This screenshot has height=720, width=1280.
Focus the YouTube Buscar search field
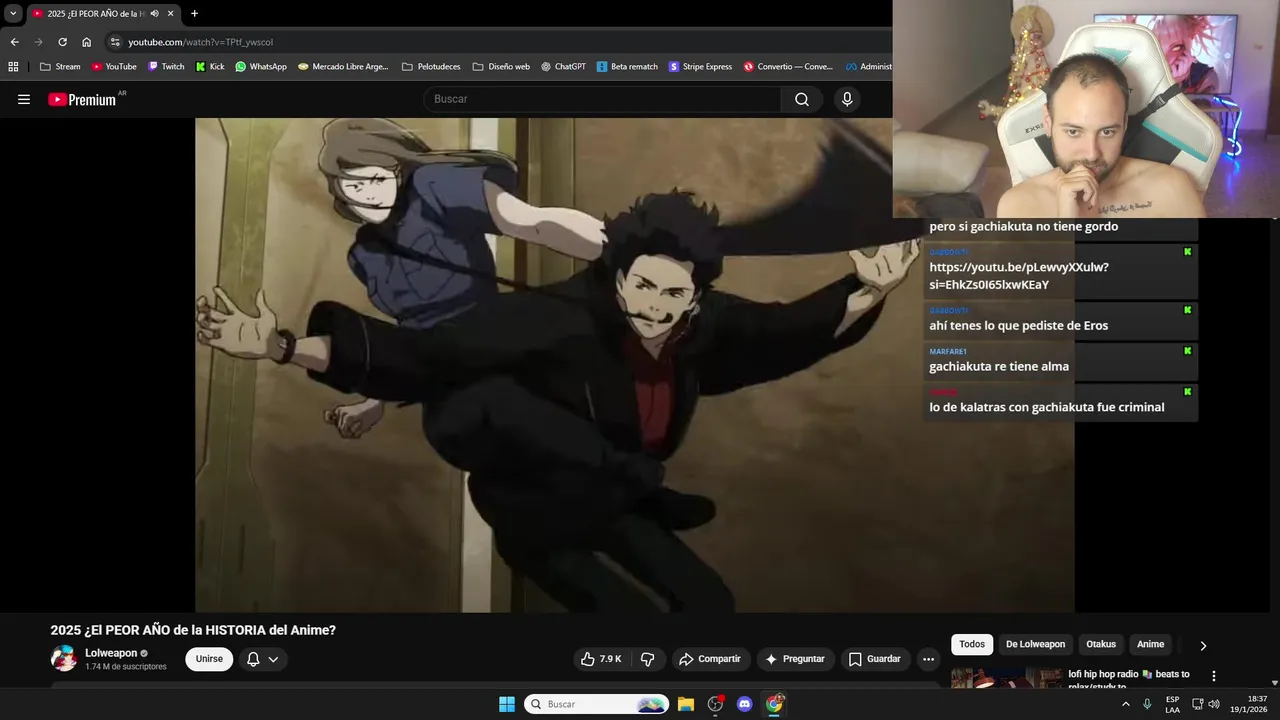tap(603, 99)
